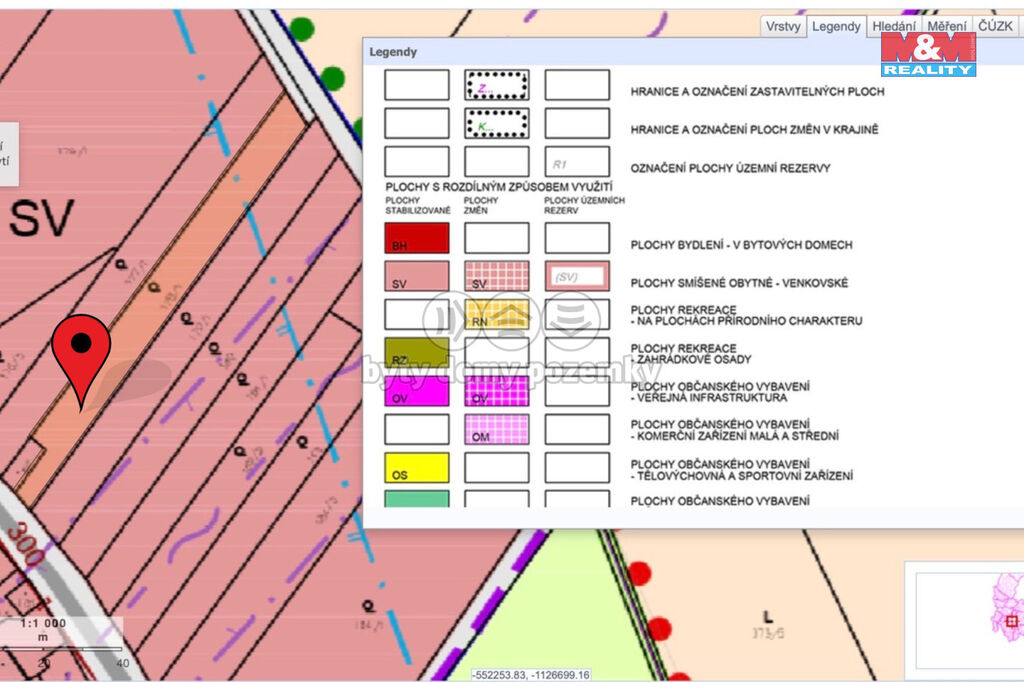Select the Legendy tab

(836, 27)
